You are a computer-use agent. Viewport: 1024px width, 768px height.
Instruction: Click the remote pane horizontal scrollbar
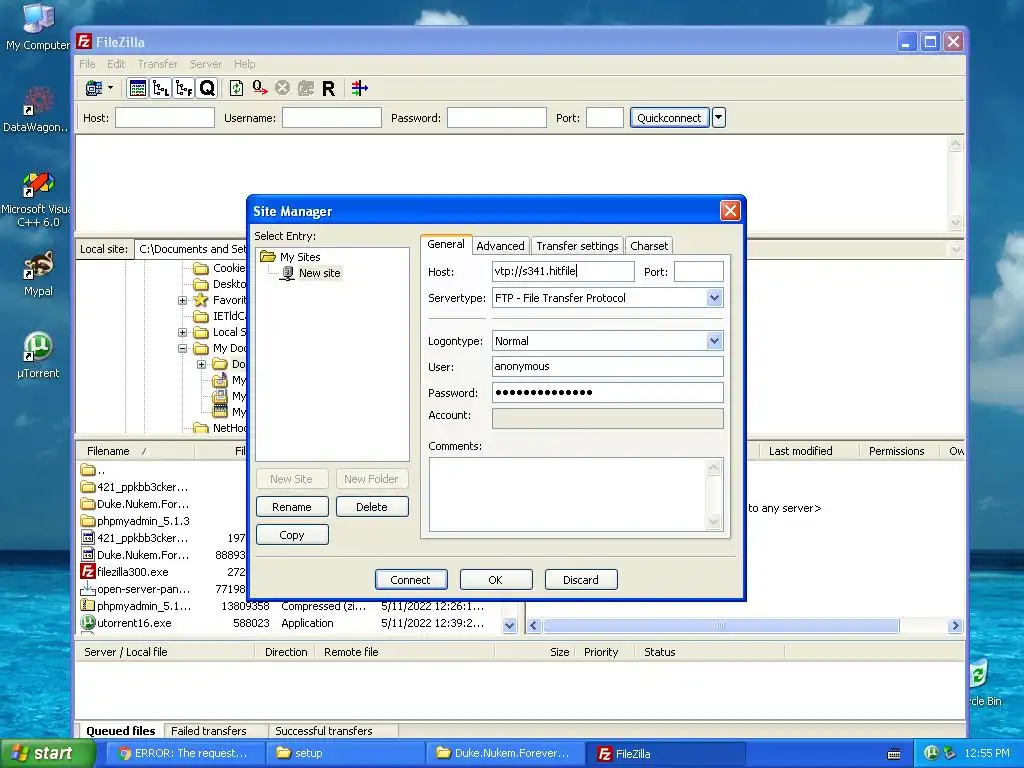click(722, 626)
